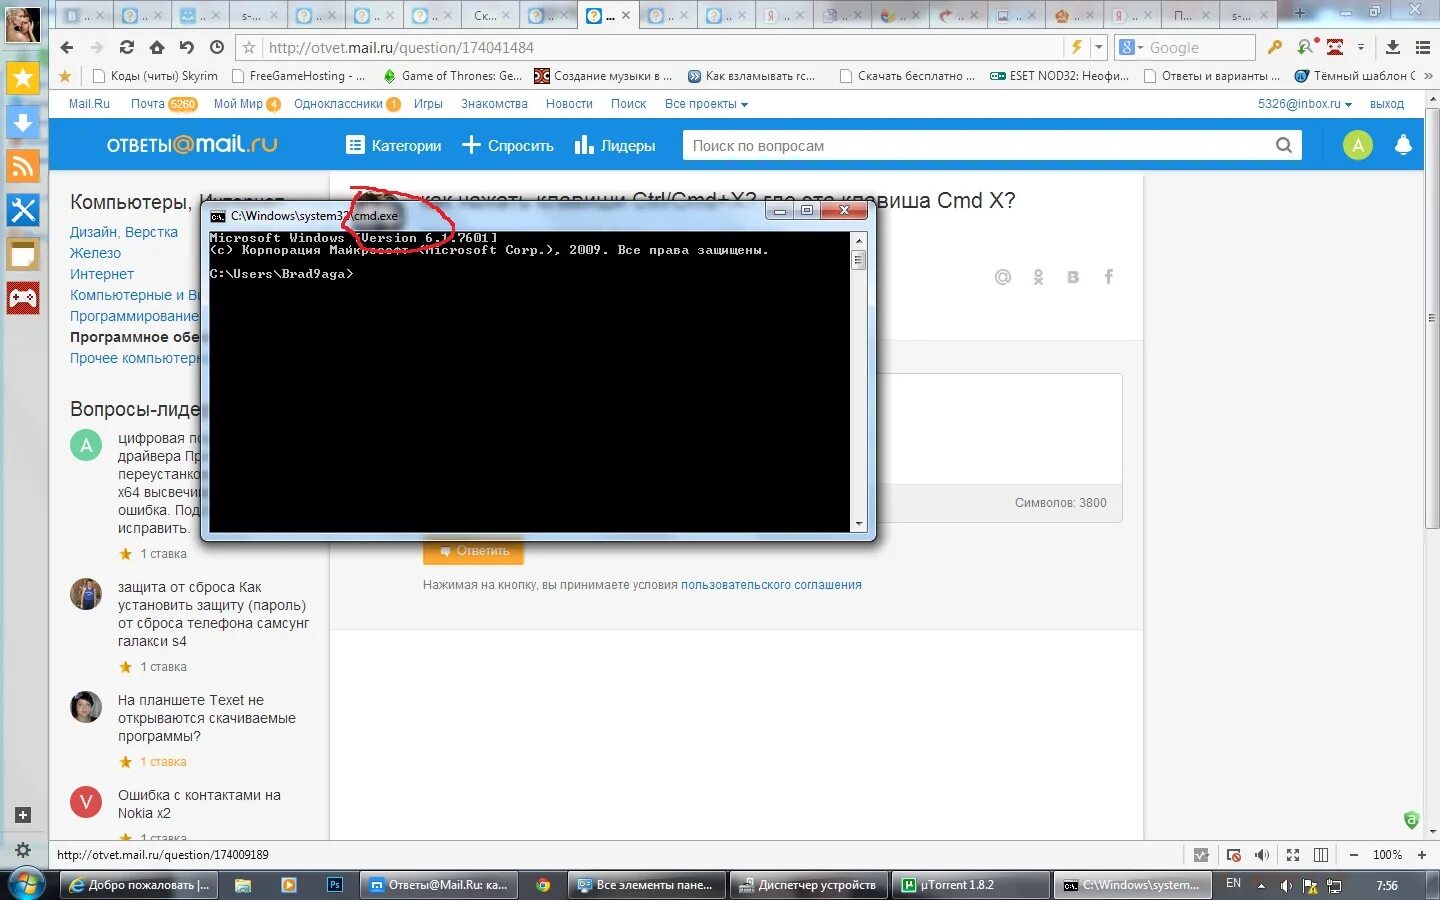Open 'Скачать бесплатно' bookmark
Screen dimensions: 1440x900
pyautogui.click(x=907, y=76)
